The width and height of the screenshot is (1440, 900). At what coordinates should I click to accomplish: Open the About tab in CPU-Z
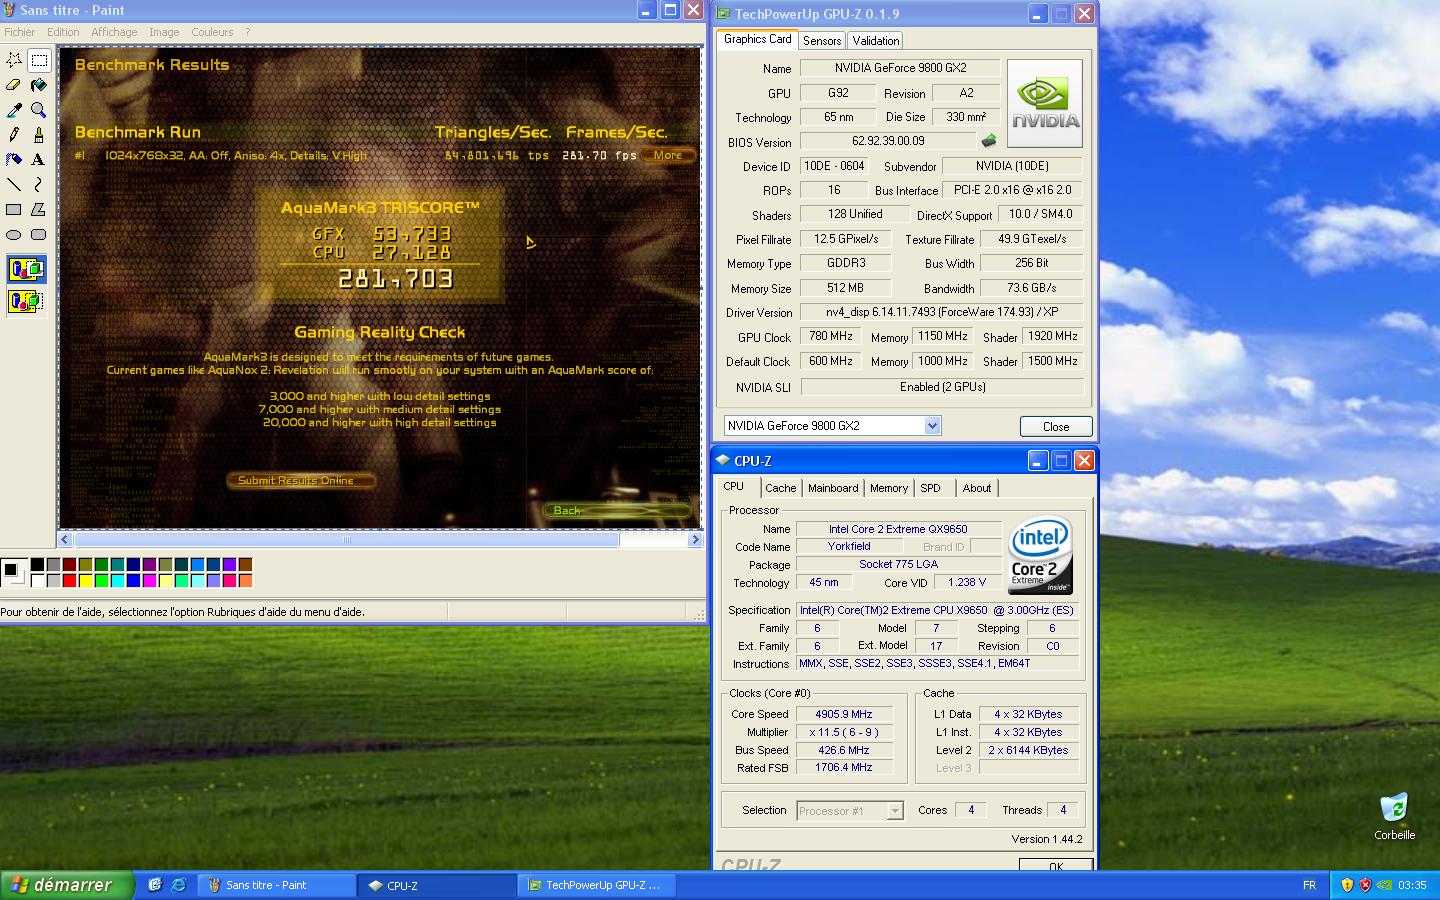976,488
